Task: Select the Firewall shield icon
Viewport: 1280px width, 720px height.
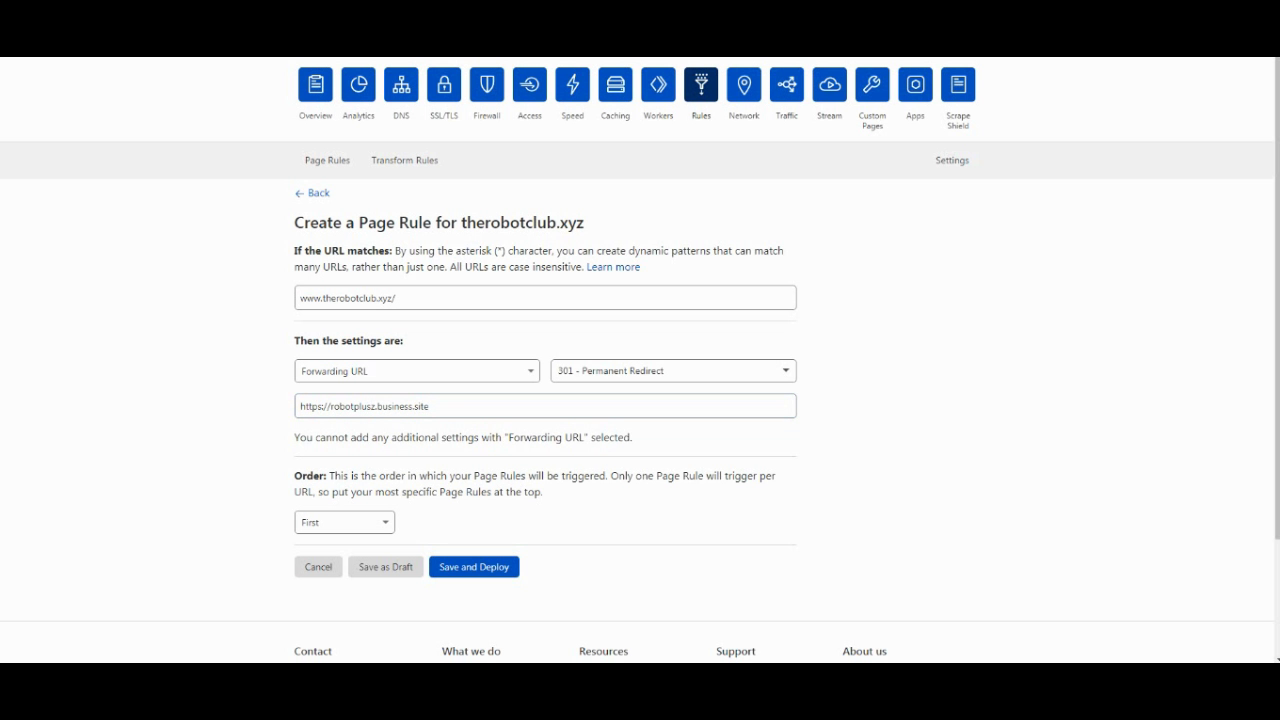Action: [487, 85]
